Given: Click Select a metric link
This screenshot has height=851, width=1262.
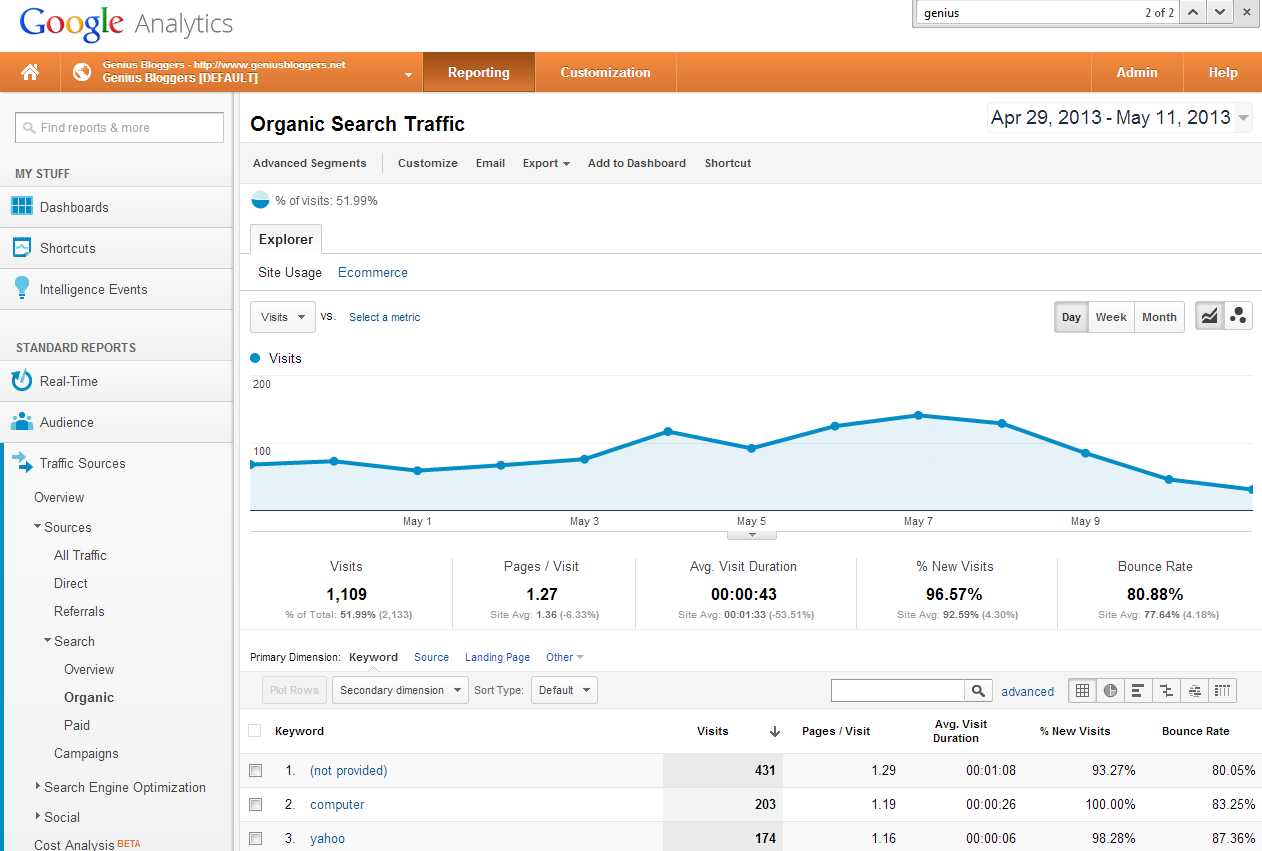Looking at the screenshot, I should tap(385, 317).
